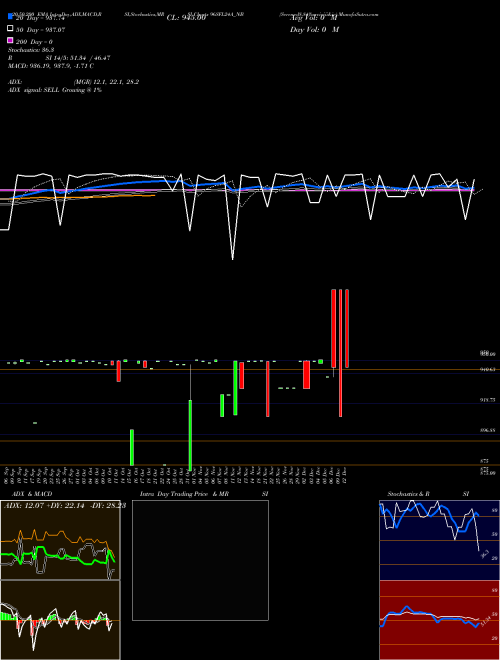Click the empty intraday trading price panel

200,560
